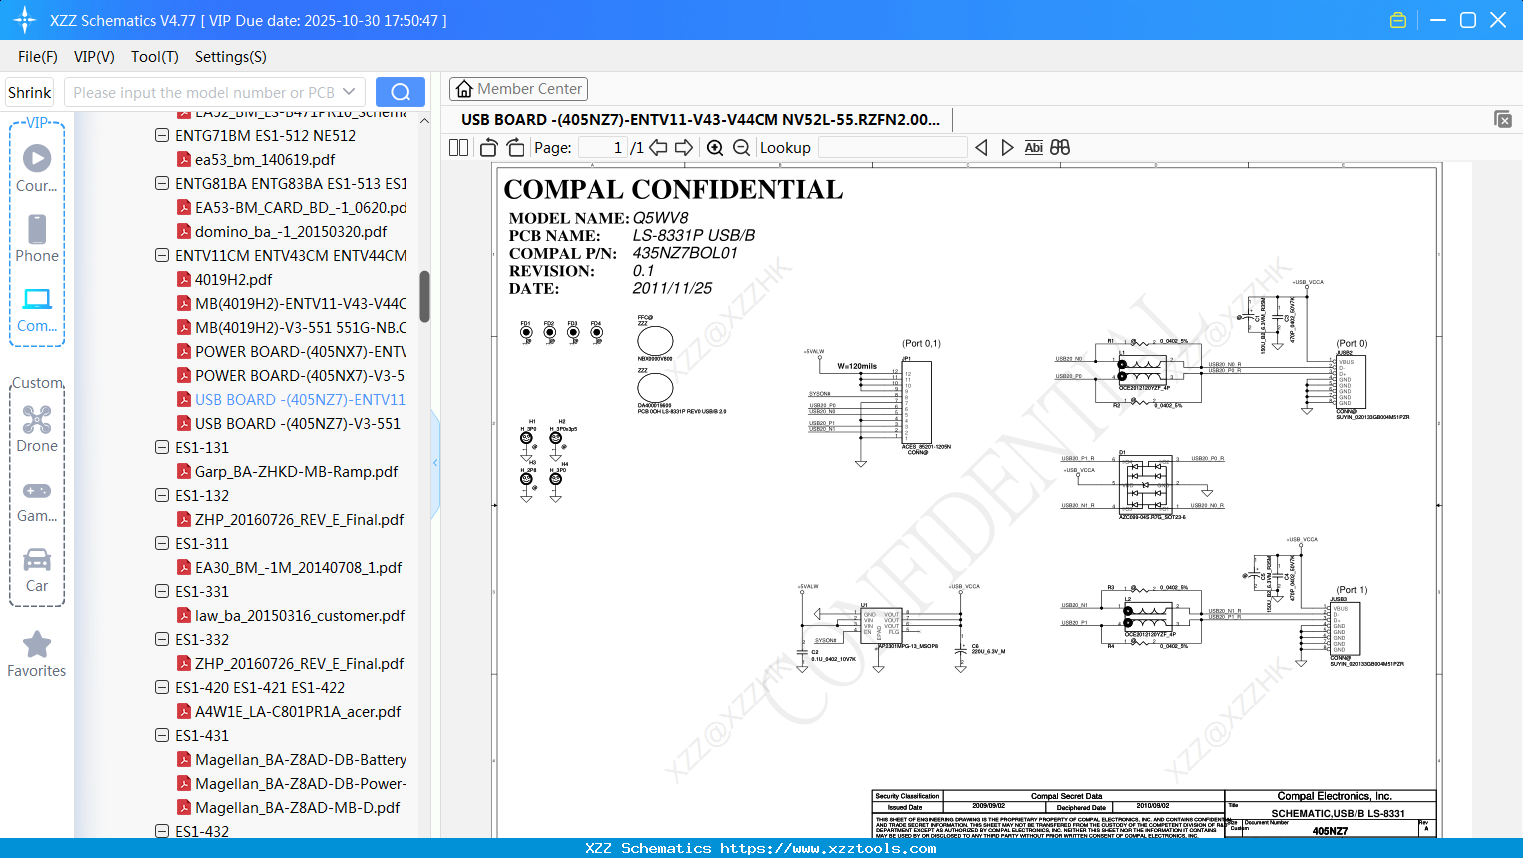This screenshot has height=858, width=1523.
Task: Open Garp_BA-ZHKD-MB-Ramp.pdf
Action: pyautogui.click(x=296, y=471)
